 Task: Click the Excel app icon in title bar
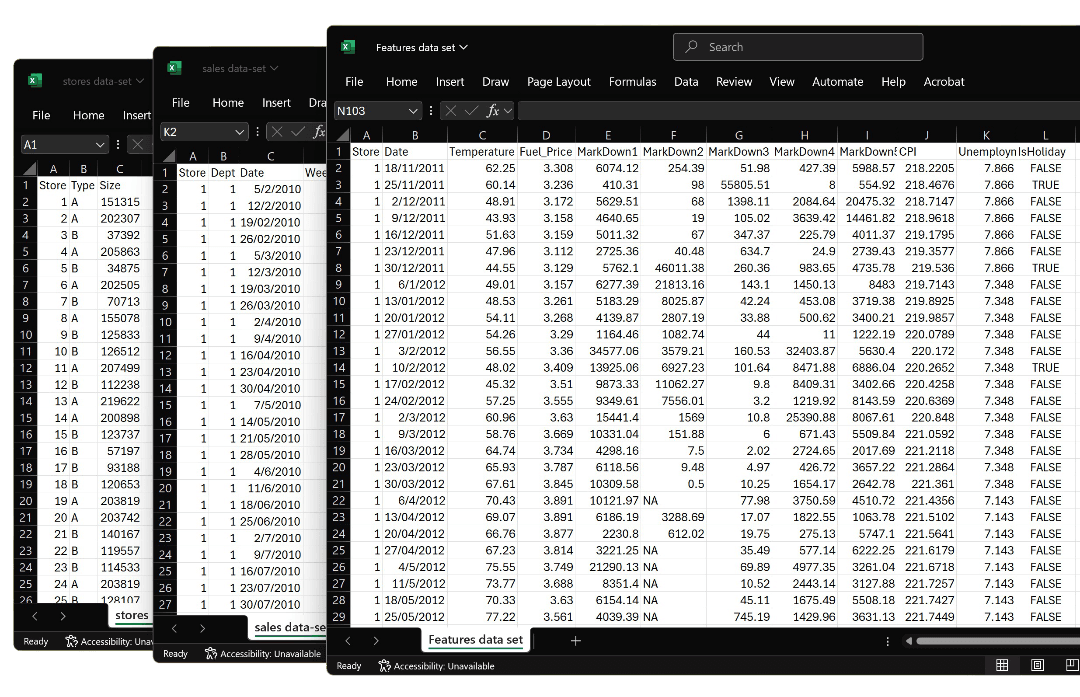(x=347, y=46)
